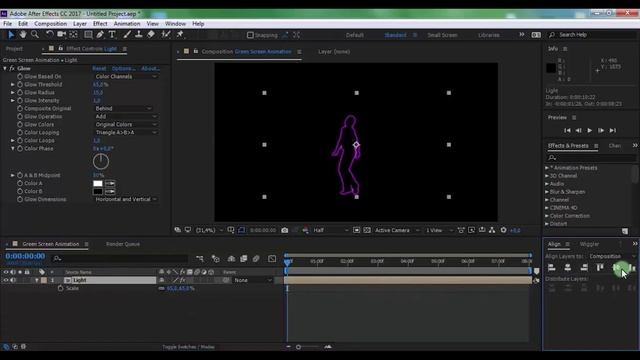640x360 pixels.
Task: Select the Standard workspace
Action: [x=395, y=35]
